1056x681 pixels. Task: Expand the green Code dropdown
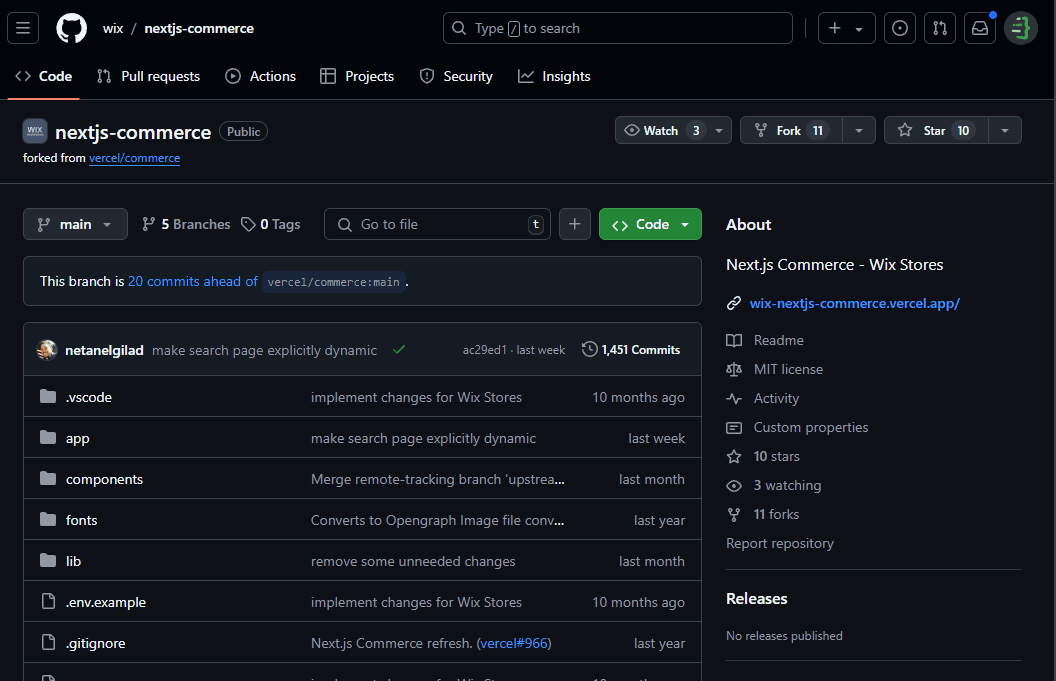685,224
